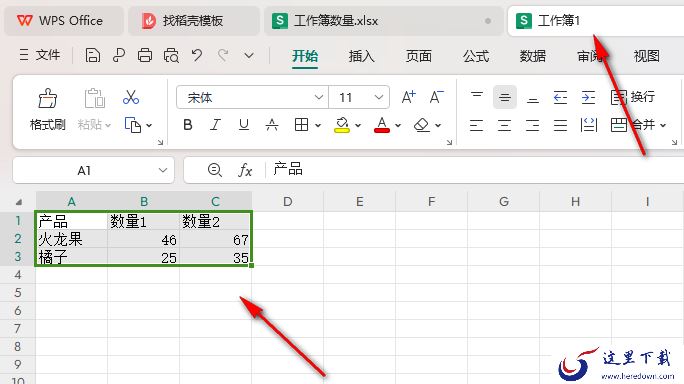Click the formula bar input field
The height and width of the screenshot is (384, 684).
tap(475, 170)
